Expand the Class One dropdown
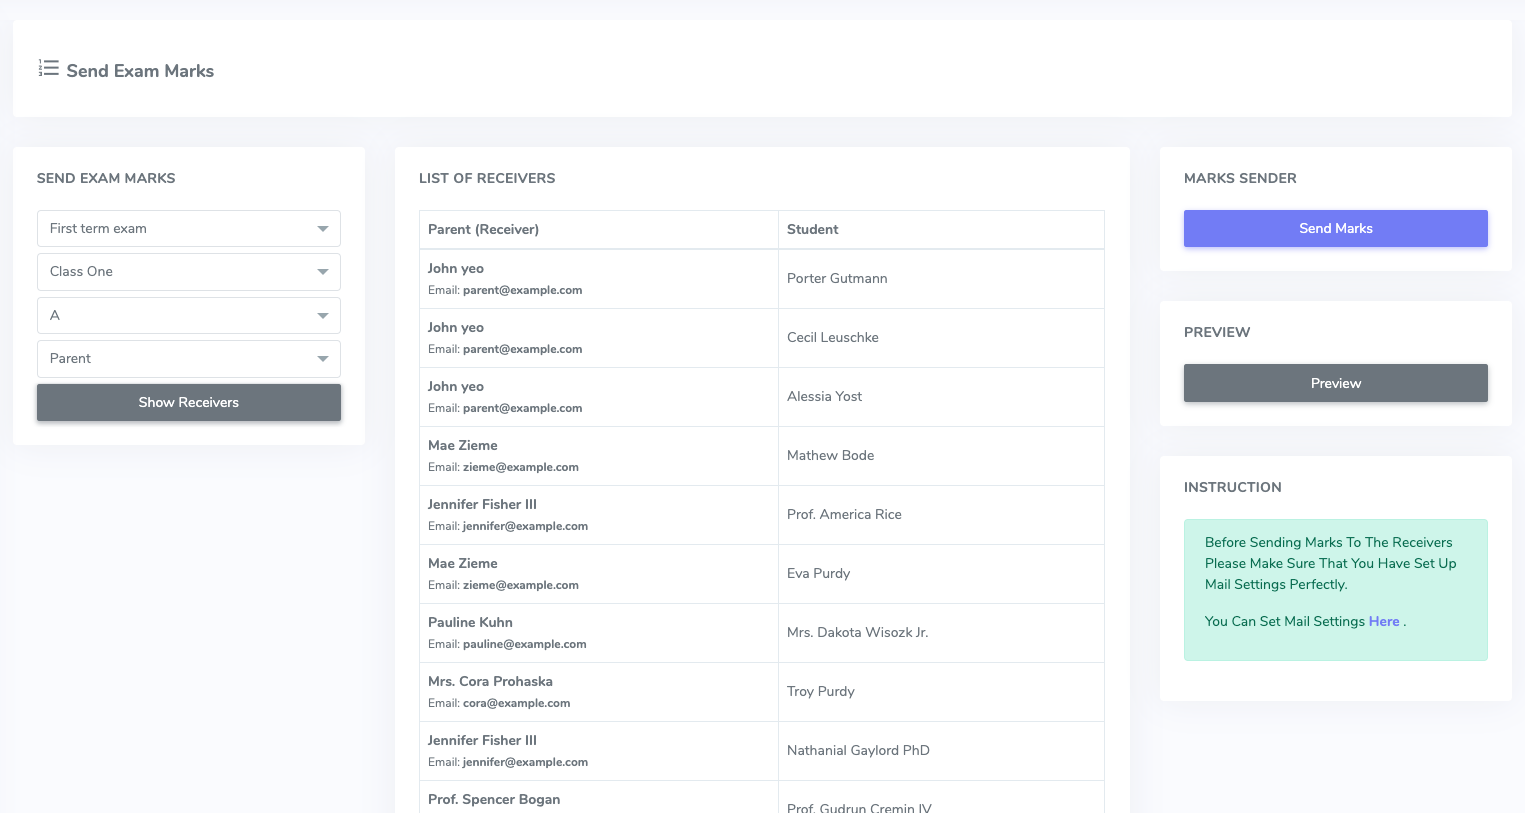 coord(188,272)
